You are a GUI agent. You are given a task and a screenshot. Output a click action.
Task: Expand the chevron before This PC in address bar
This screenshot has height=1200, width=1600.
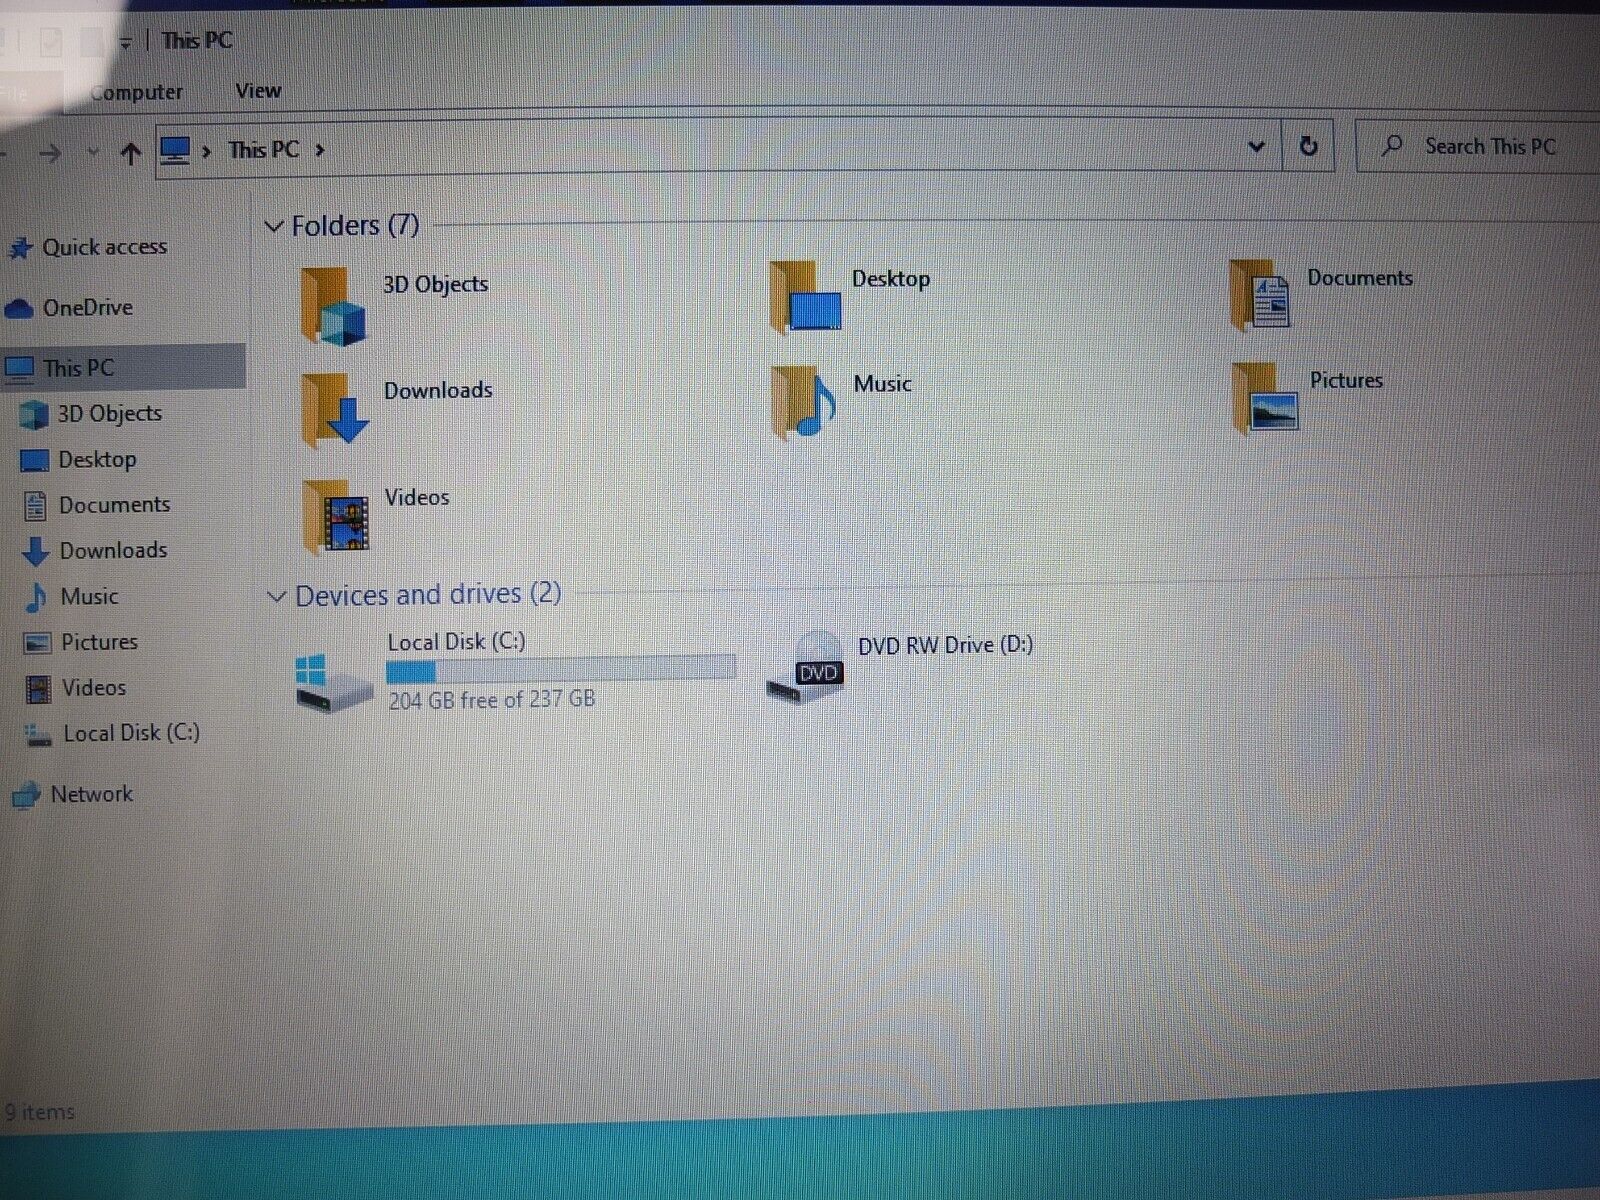pyautogui.click(x=206, y=151)
